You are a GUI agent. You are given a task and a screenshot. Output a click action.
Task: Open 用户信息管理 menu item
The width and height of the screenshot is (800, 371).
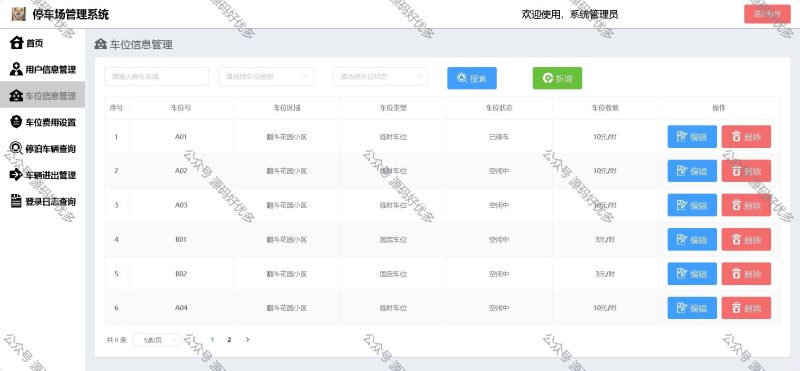coord(42,69)
